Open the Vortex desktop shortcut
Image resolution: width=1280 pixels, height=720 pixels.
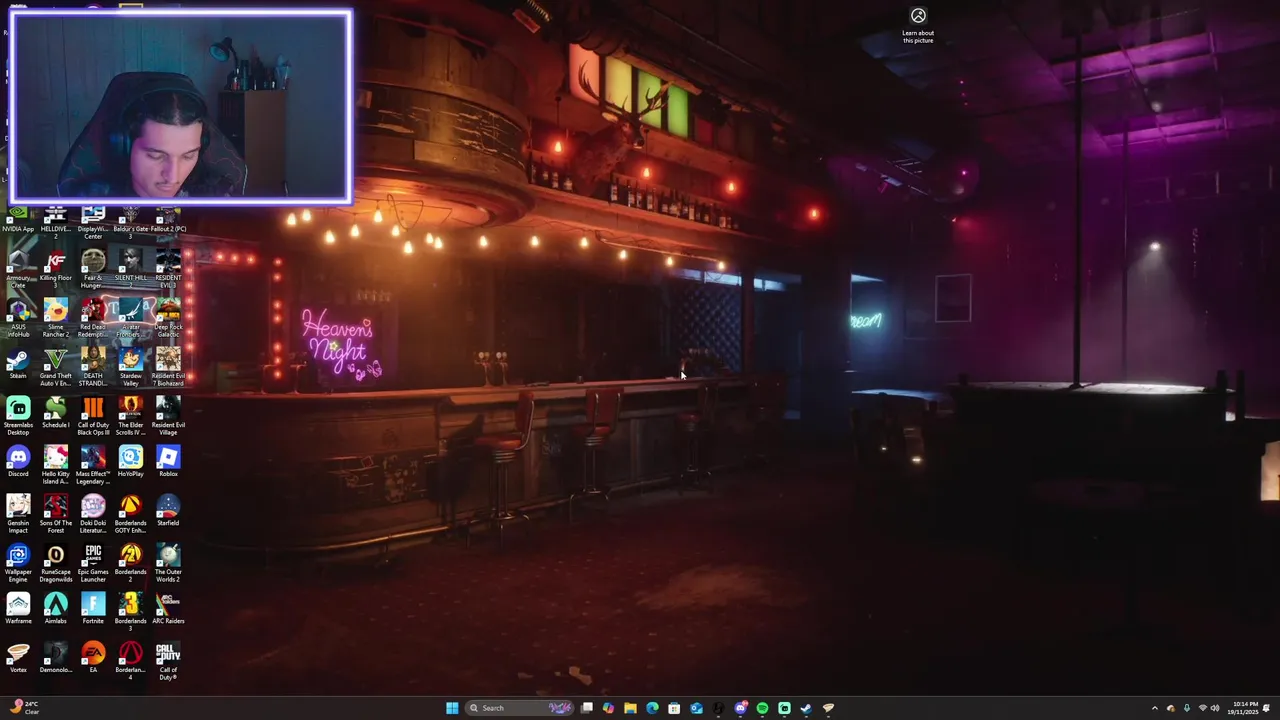point(18,658)
